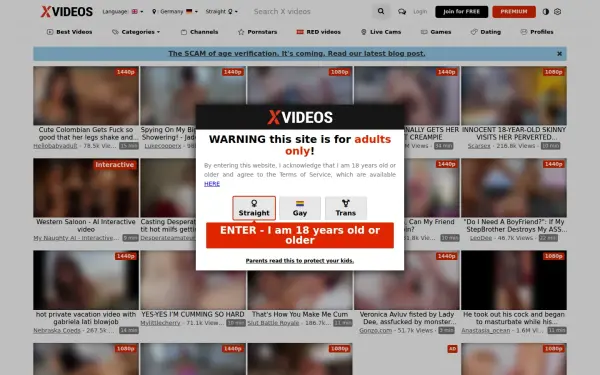This screenshot has height=375, width=600.
Task: Select the Gay option in the dialog
Action: click(300, 208)
